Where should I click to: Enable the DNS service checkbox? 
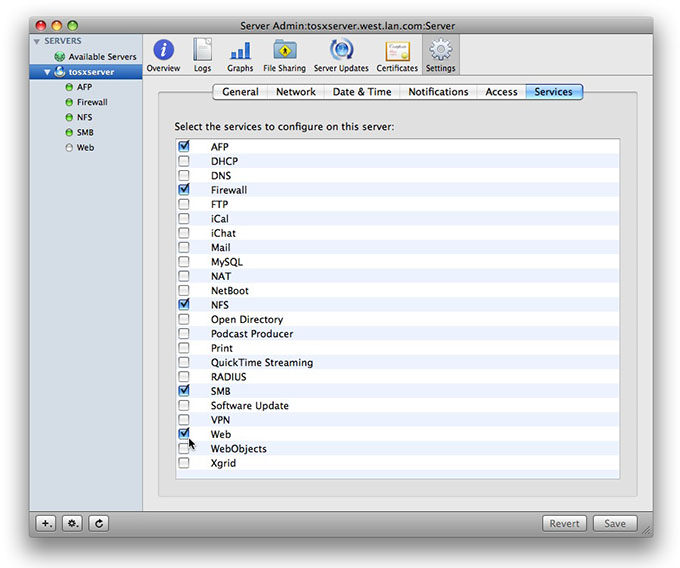184,175
